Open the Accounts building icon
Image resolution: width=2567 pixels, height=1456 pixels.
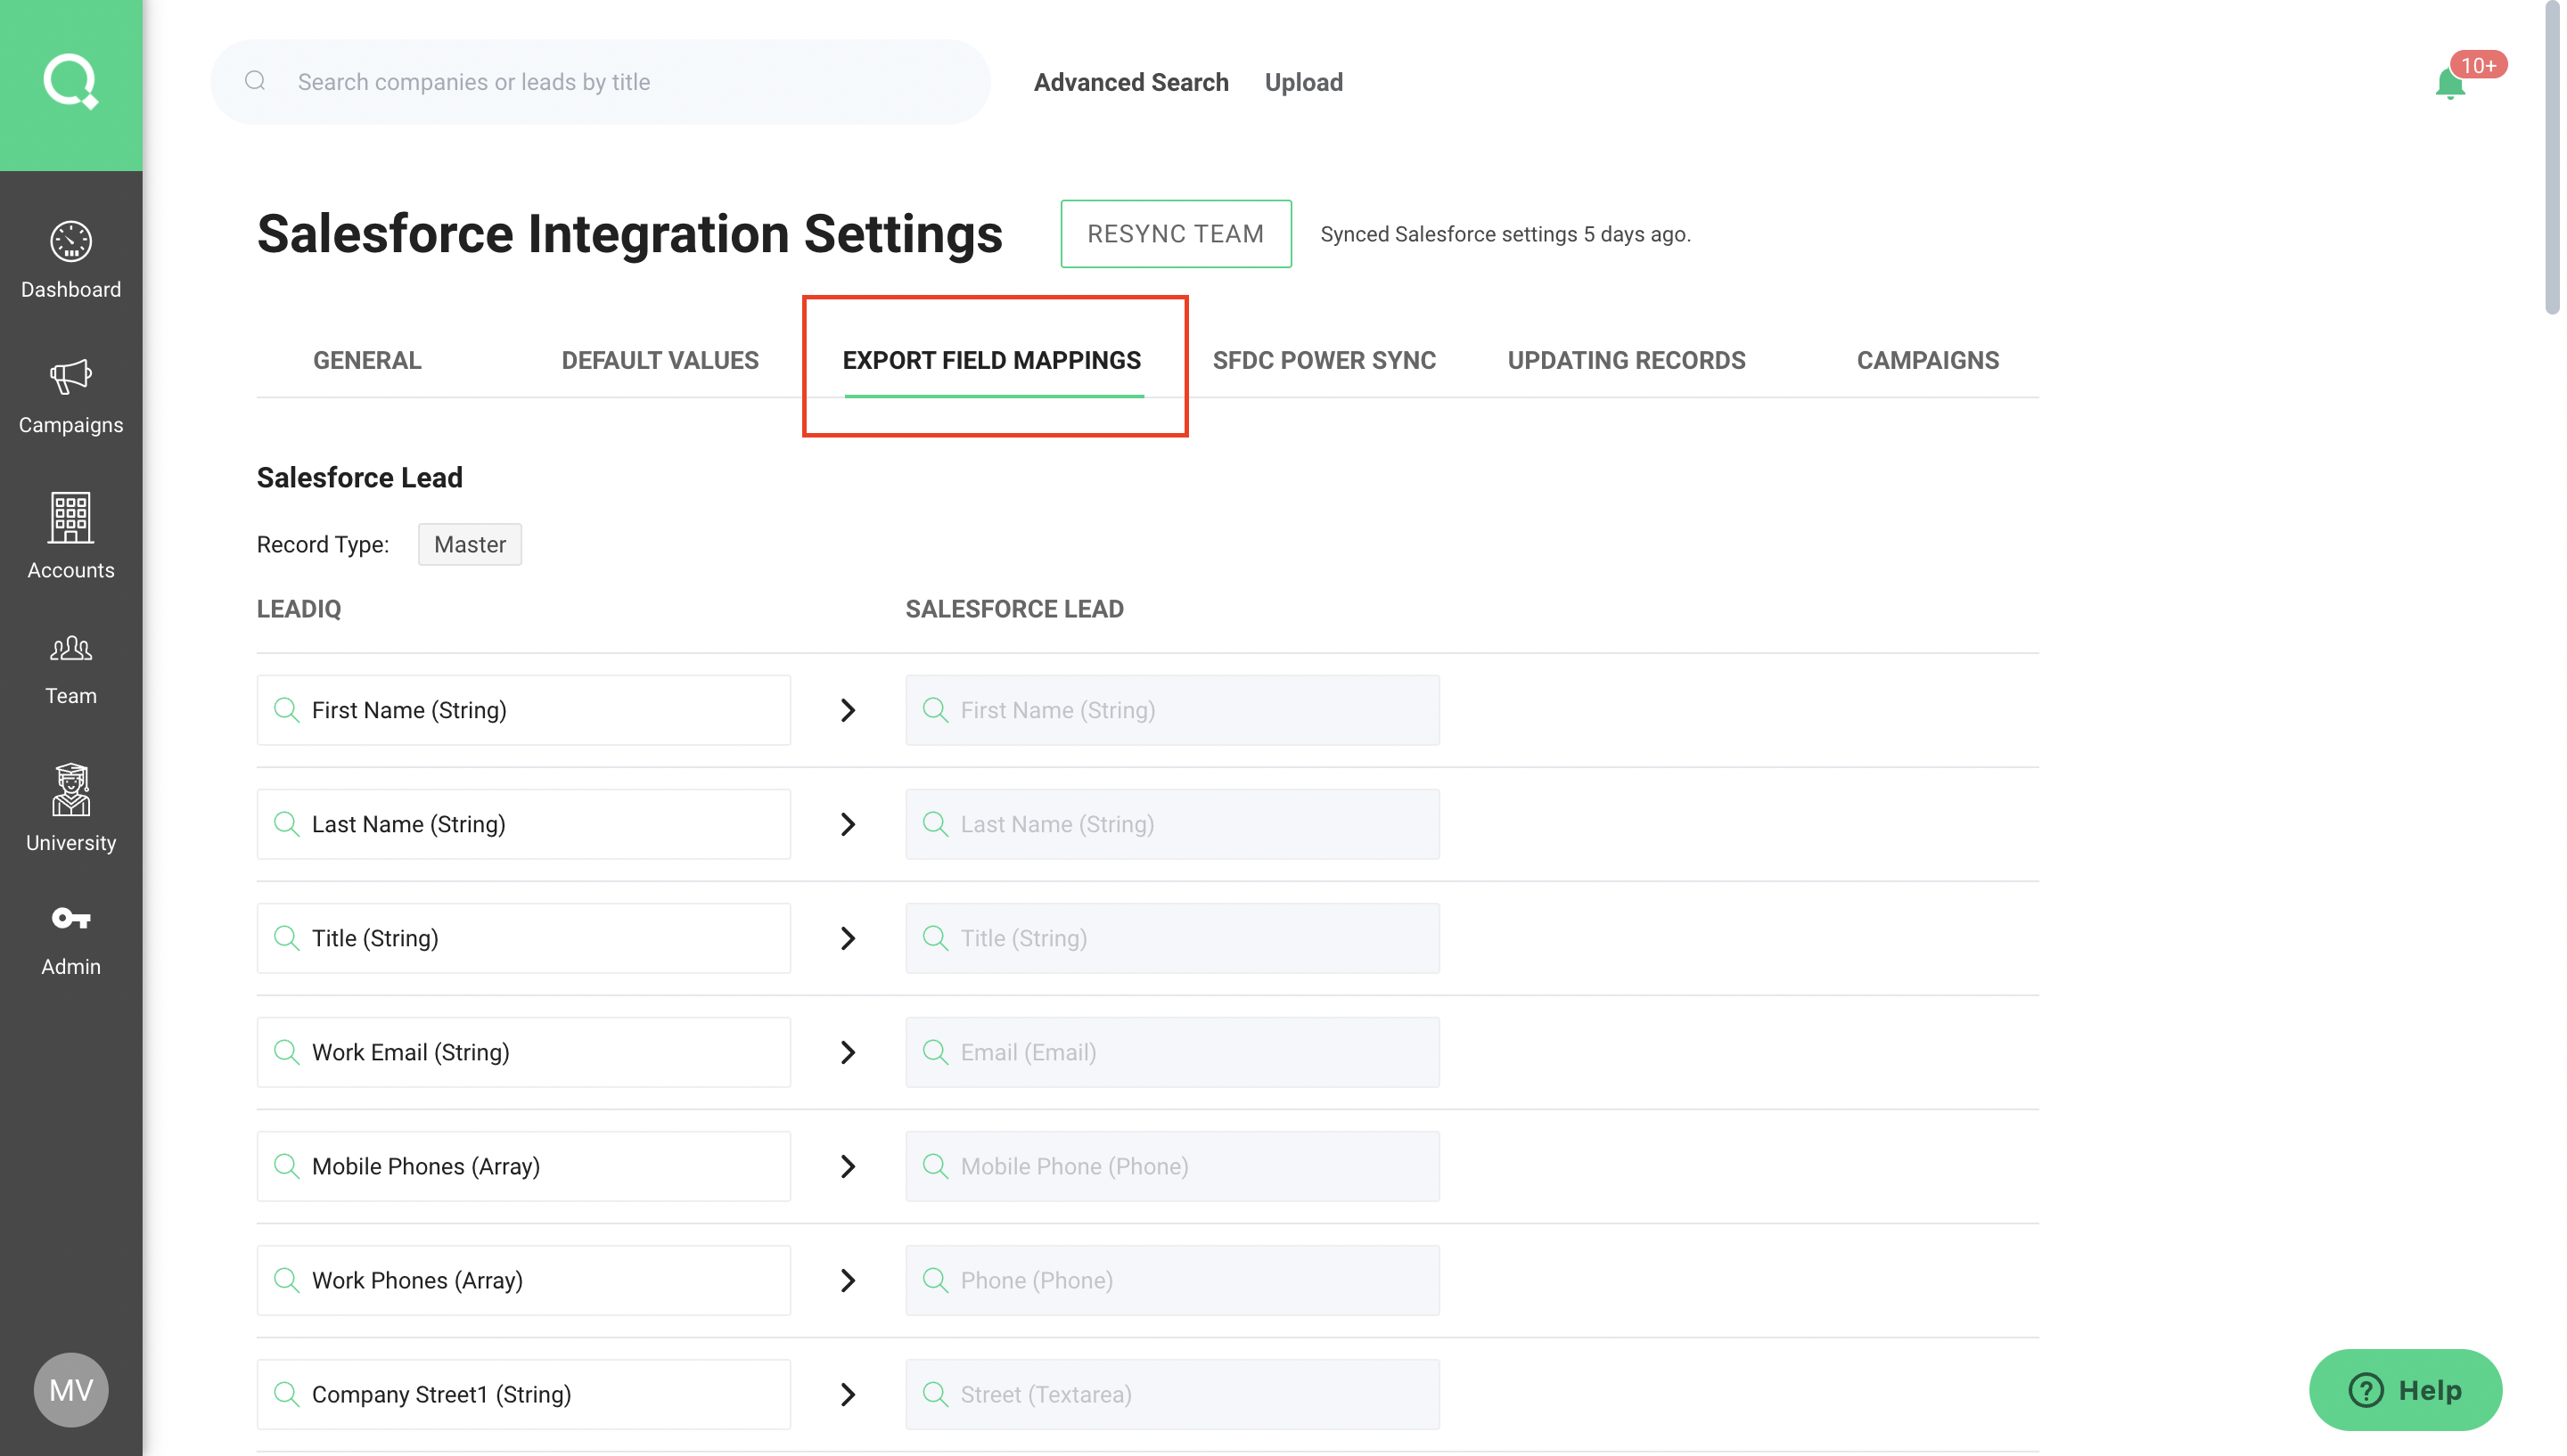[71, 518]
